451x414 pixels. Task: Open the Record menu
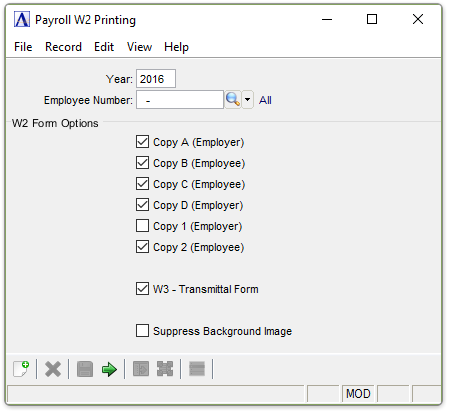[63, 47]
